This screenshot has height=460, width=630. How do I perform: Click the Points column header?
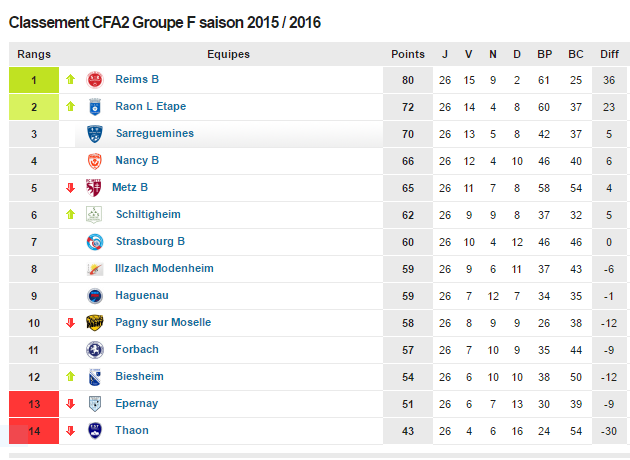(x=408, y=54)
